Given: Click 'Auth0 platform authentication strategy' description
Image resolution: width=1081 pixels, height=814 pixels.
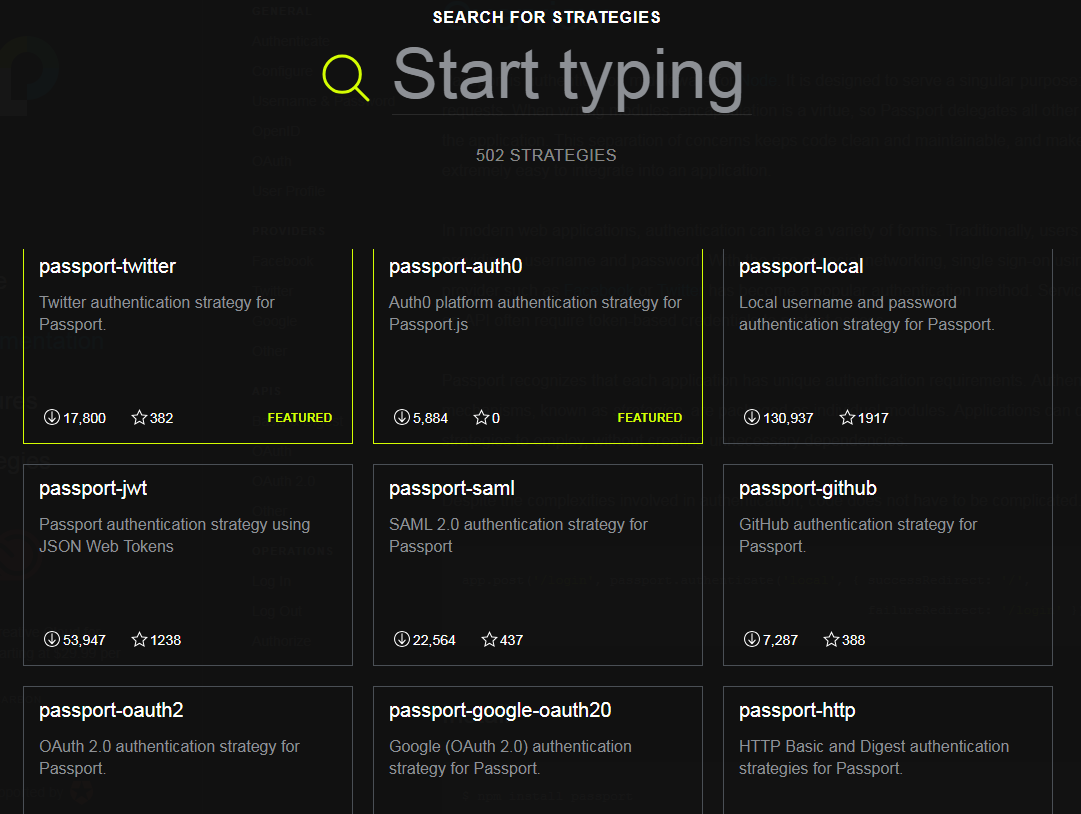Looking at the screenshot, I should pos(535,313).
